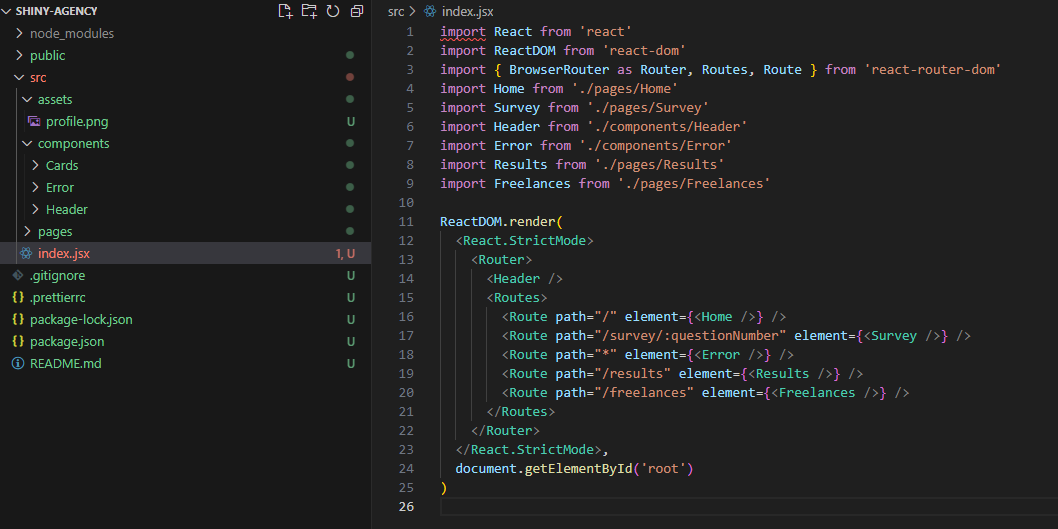The image size is (1058, 529).
Task: Click the opening <React.StrictMode> tag on line 12
Action: tap(525, 240)
